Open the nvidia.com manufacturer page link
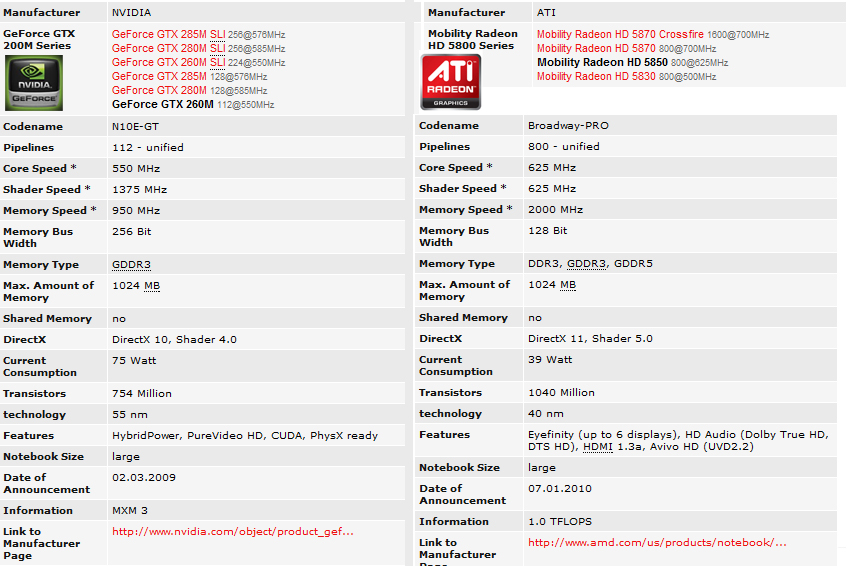847x566 pixels. point(233,531)
